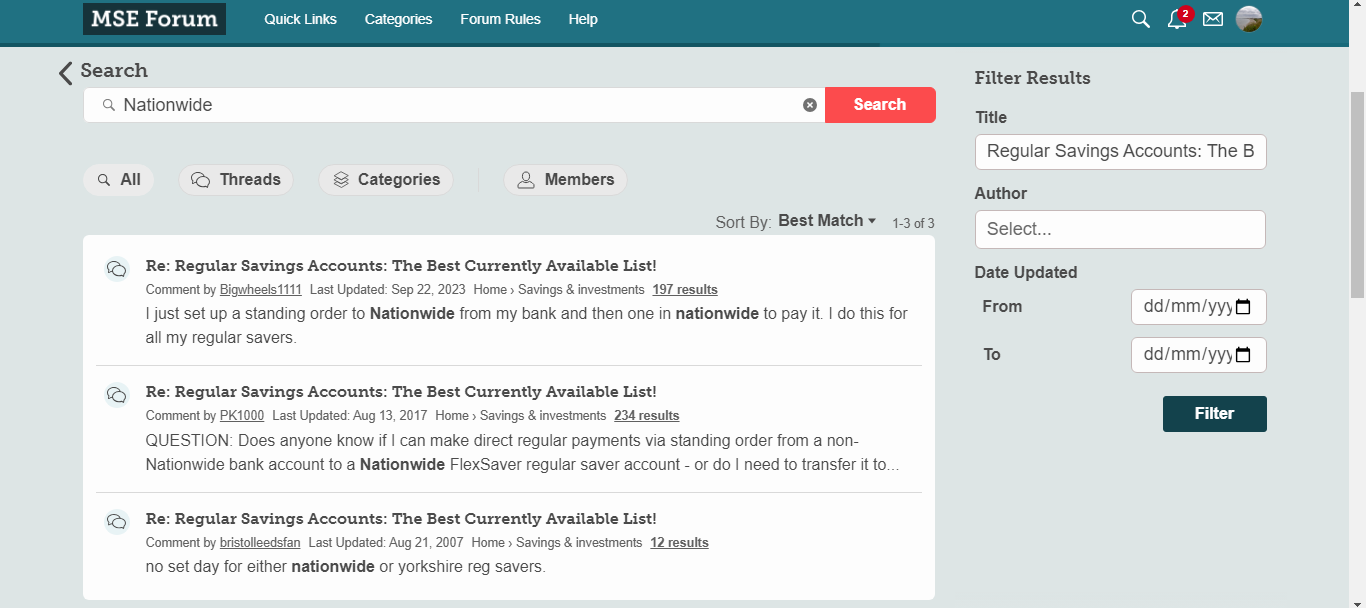
Task: Click breadcrumb in the bristolleedsfan result
Action: [x=557, y=543]
